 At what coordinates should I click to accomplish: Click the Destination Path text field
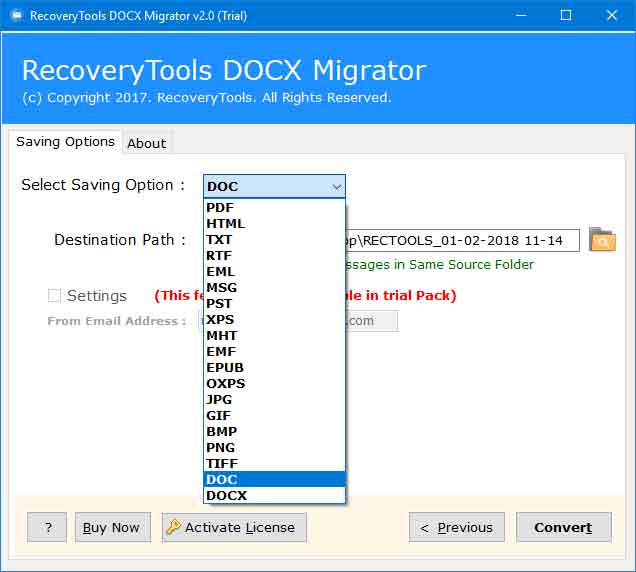462,241
